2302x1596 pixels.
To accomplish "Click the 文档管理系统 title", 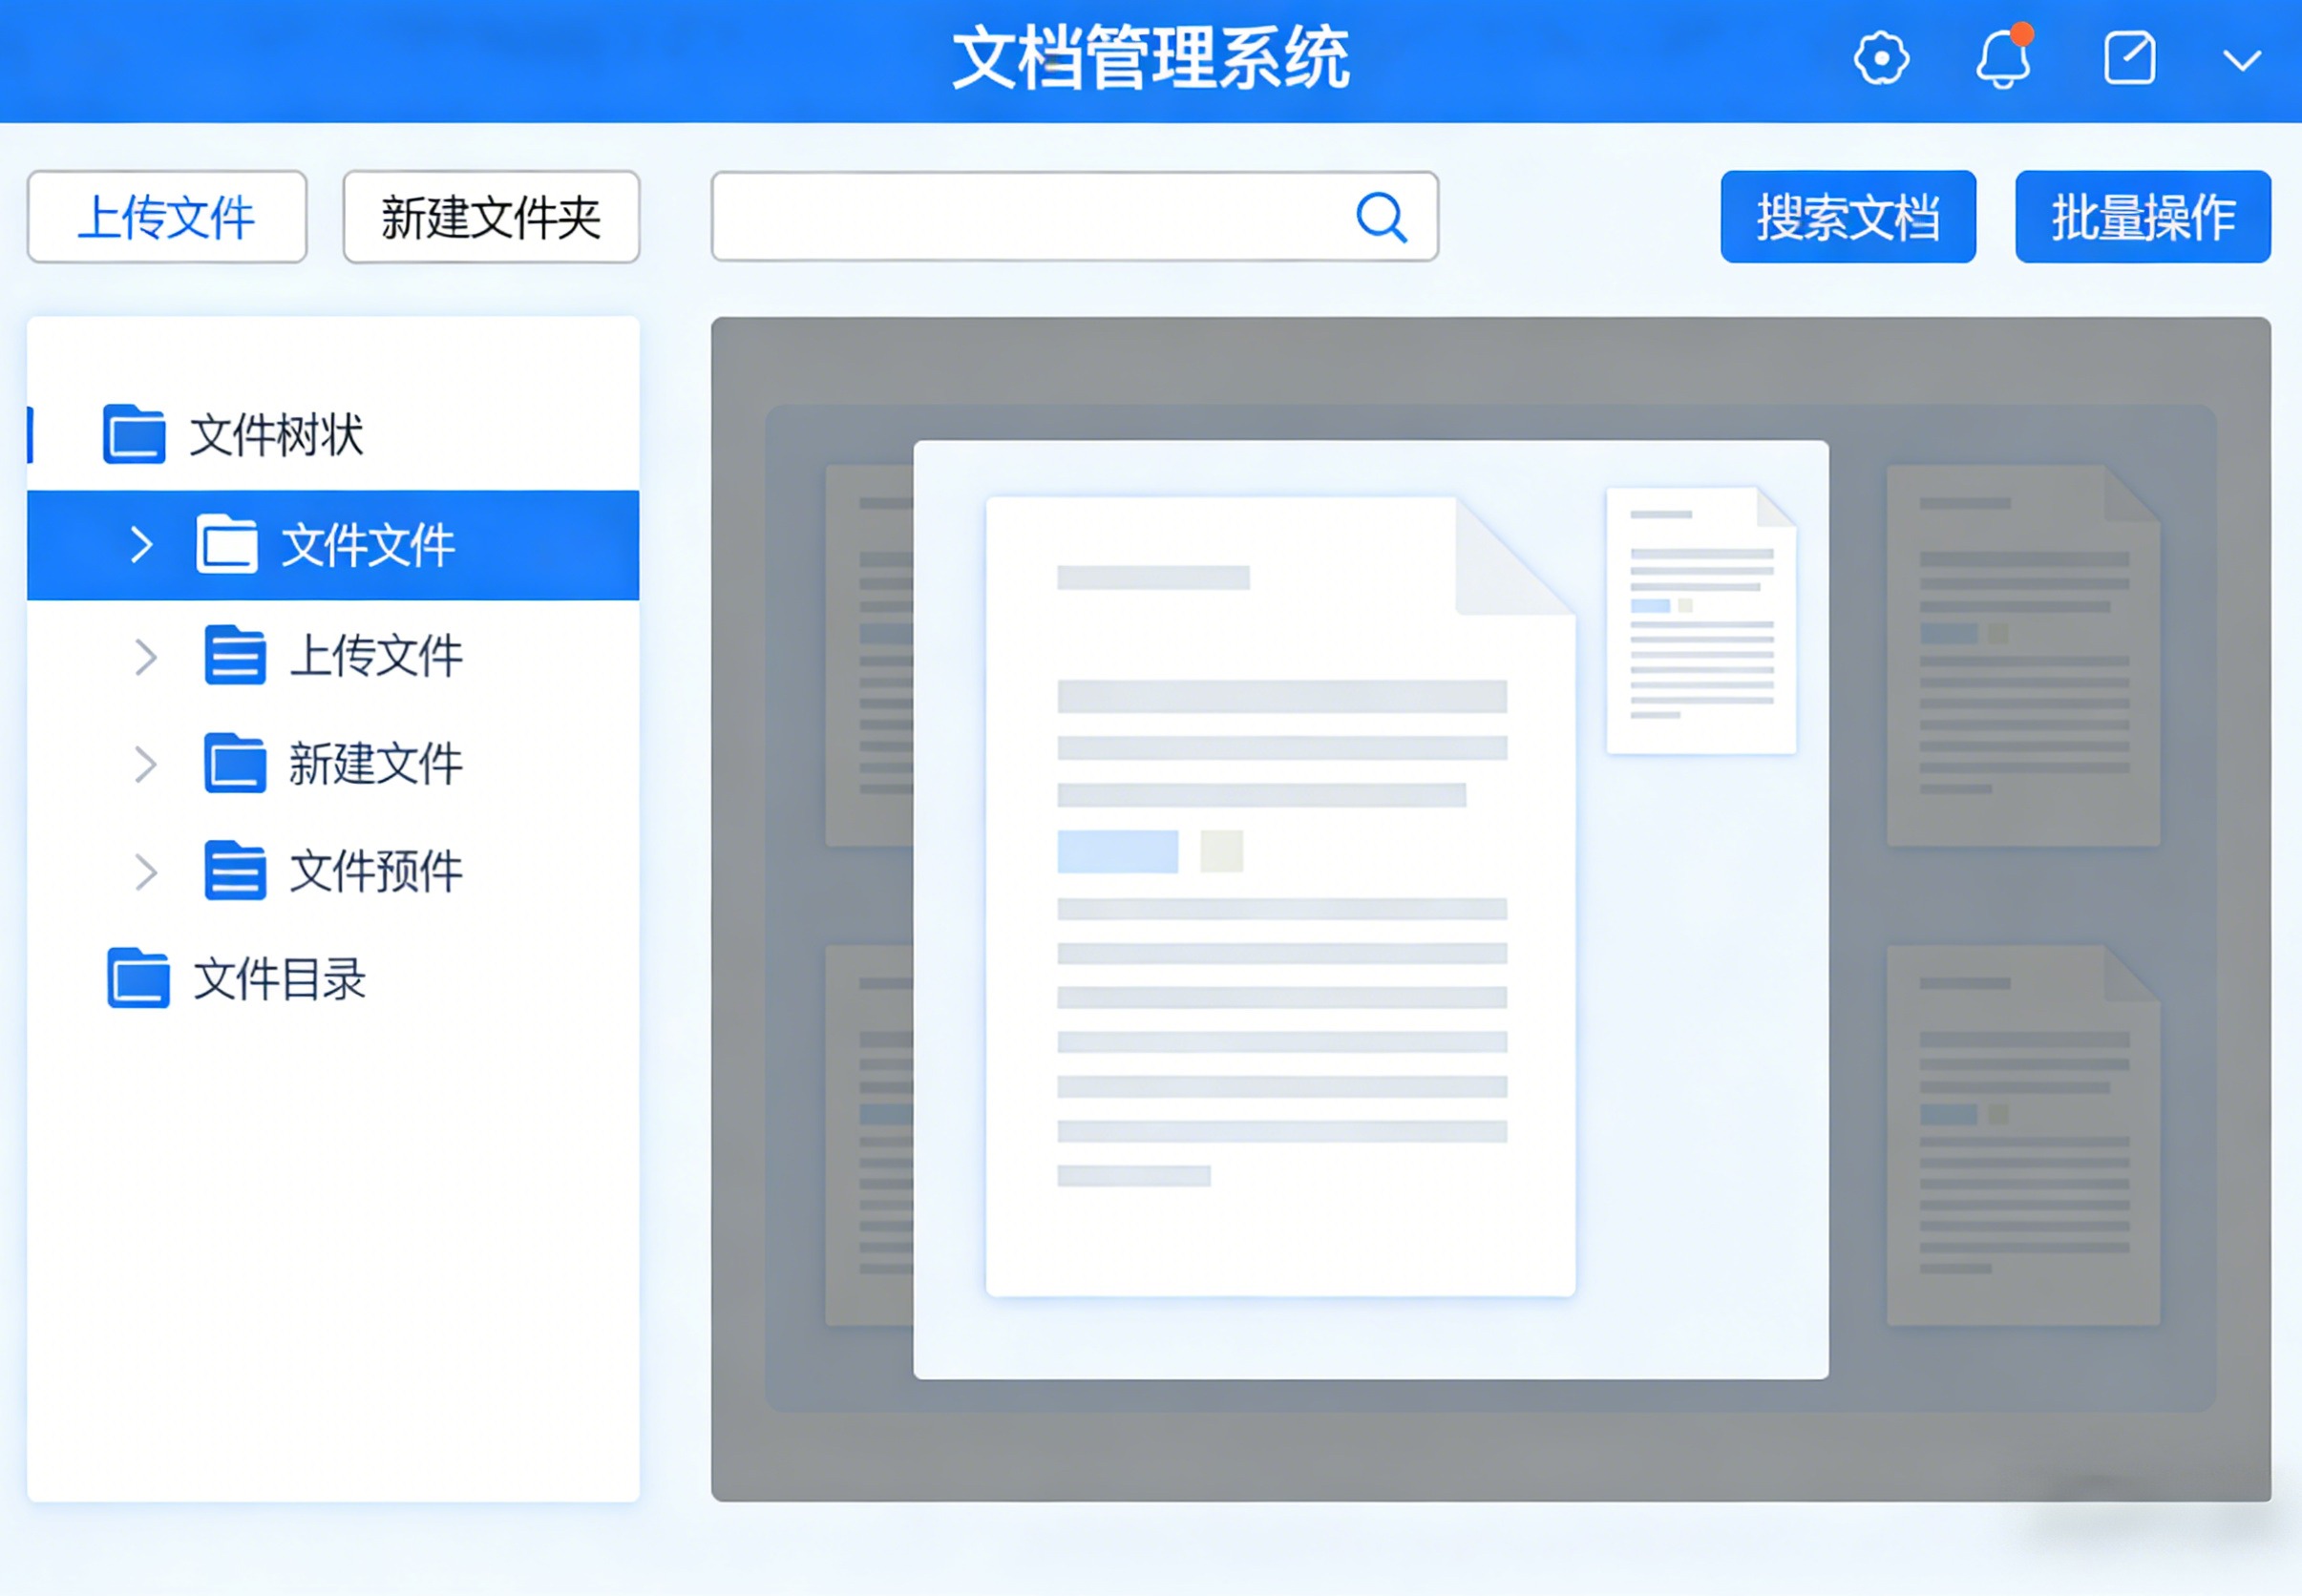I will (1151, 59).
